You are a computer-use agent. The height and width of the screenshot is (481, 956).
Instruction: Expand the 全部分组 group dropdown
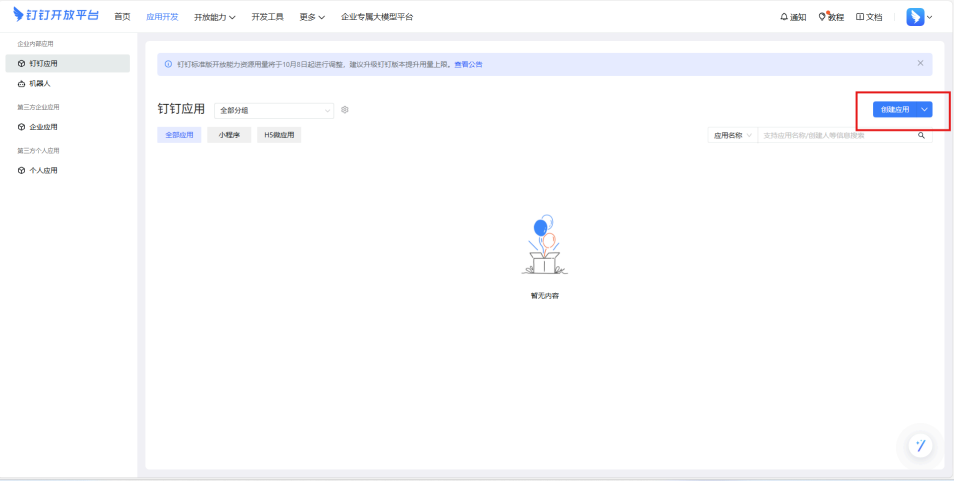[x=274, y=110]
